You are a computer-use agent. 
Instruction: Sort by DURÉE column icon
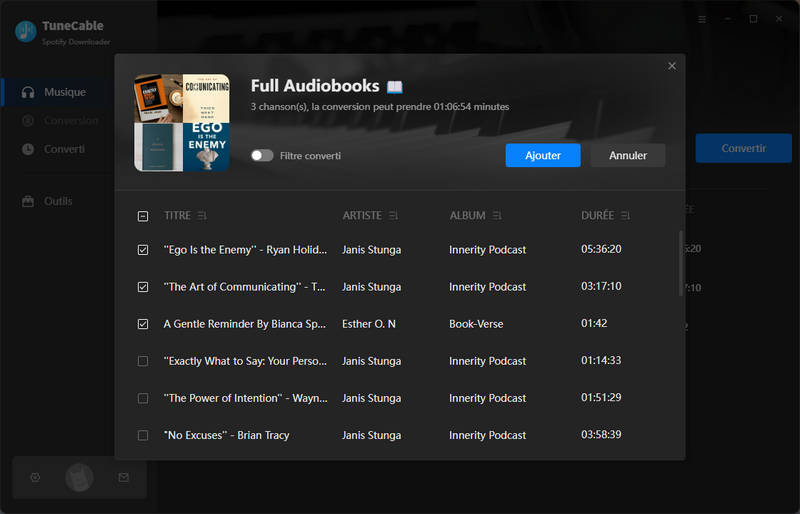pos(626,216)
